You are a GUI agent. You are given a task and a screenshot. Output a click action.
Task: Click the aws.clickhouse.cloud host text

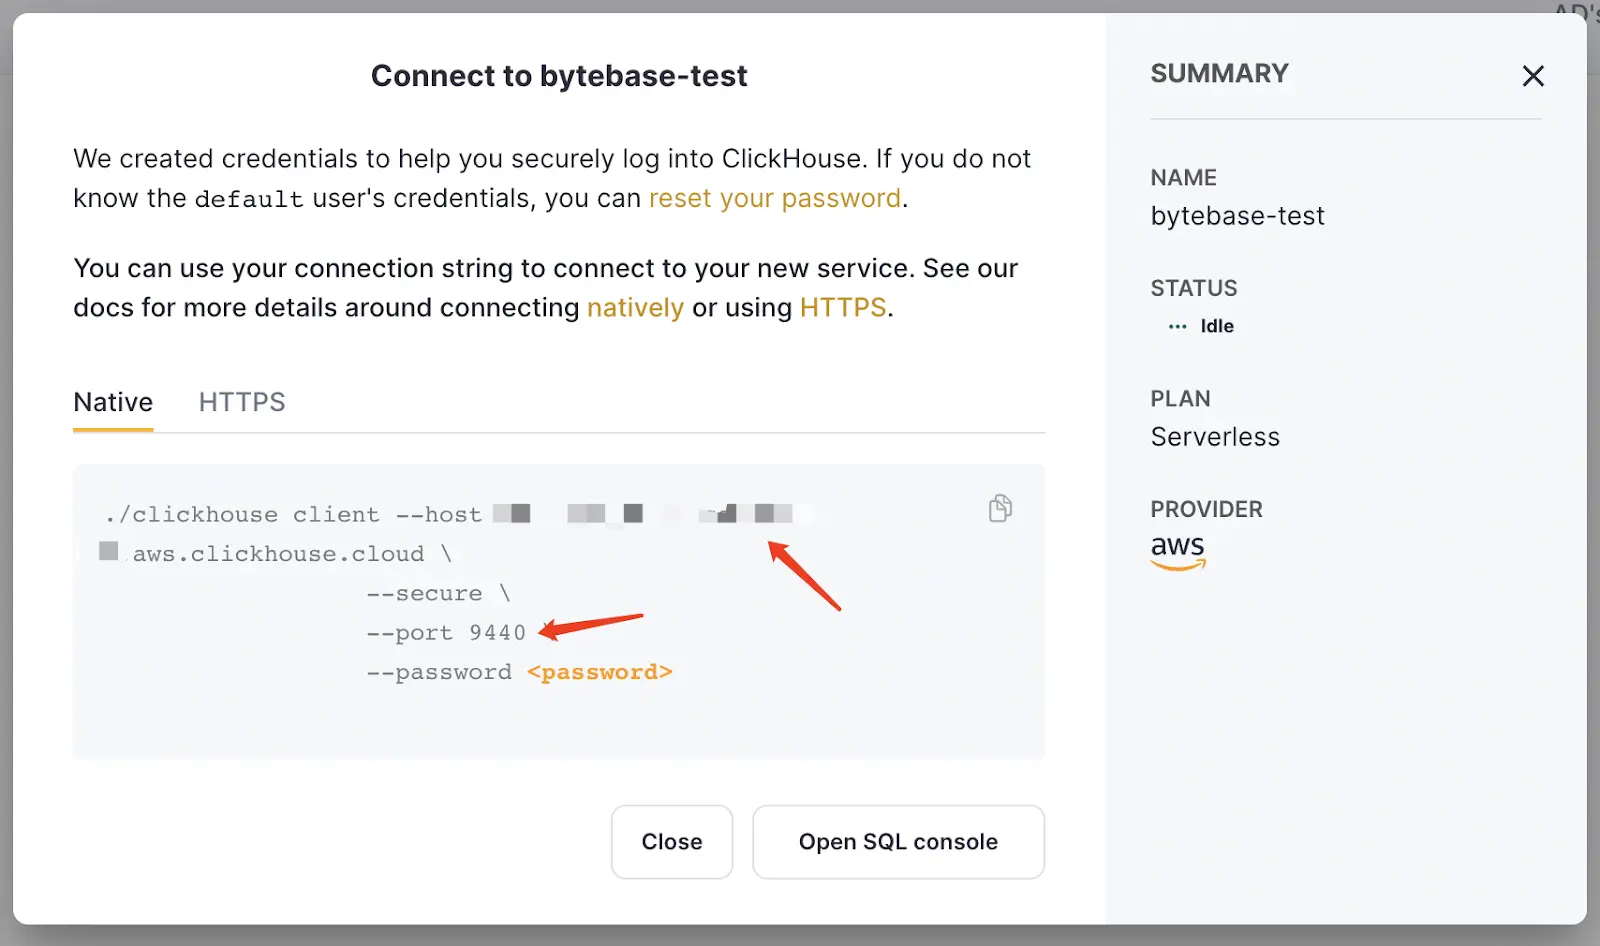coord(279,554)
